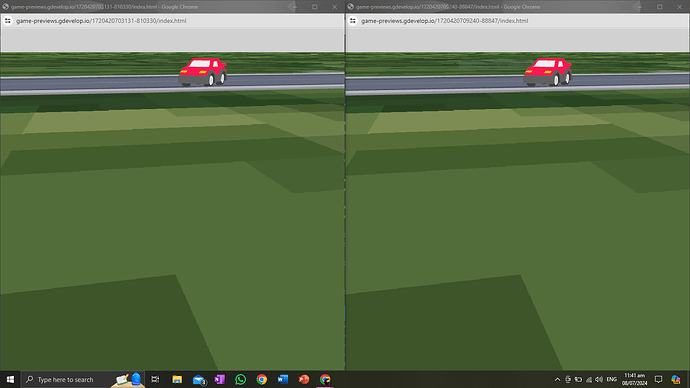Click the taskbar search box

point(65,379)
